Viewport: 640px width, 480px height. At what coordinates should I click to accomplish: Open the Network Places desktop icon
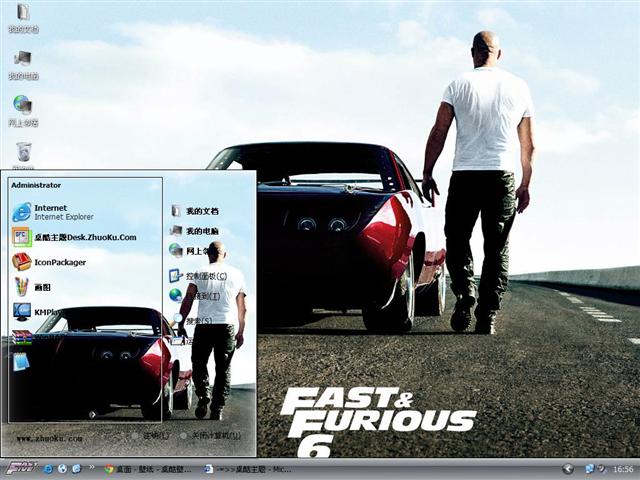pos(23,111)
